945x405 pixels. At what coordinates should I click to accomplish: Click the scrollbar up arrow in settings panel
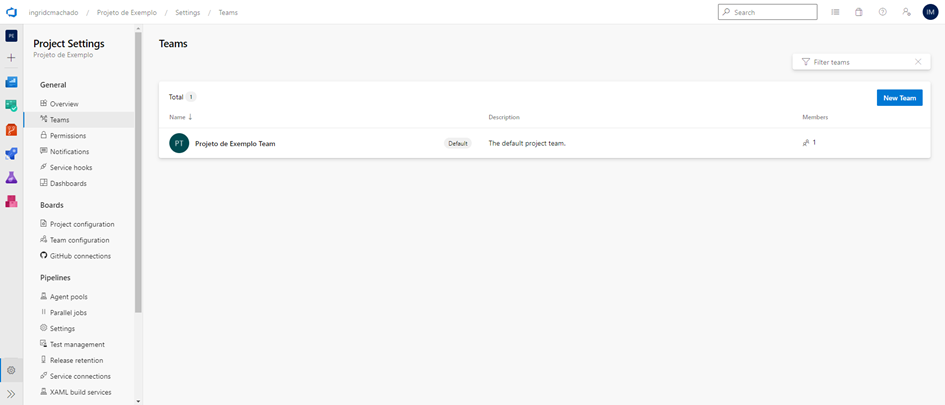(138, 28)
